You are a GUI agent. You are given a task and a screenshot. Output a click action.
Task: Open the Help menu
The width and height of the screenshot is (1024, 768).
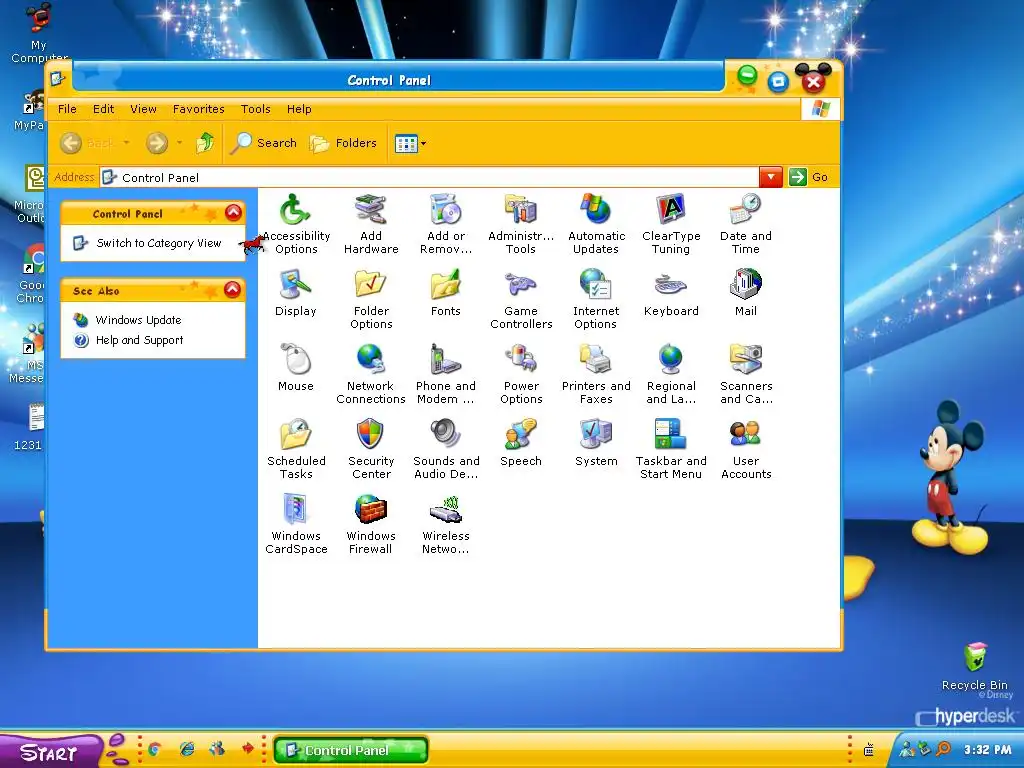coord(299,109)
